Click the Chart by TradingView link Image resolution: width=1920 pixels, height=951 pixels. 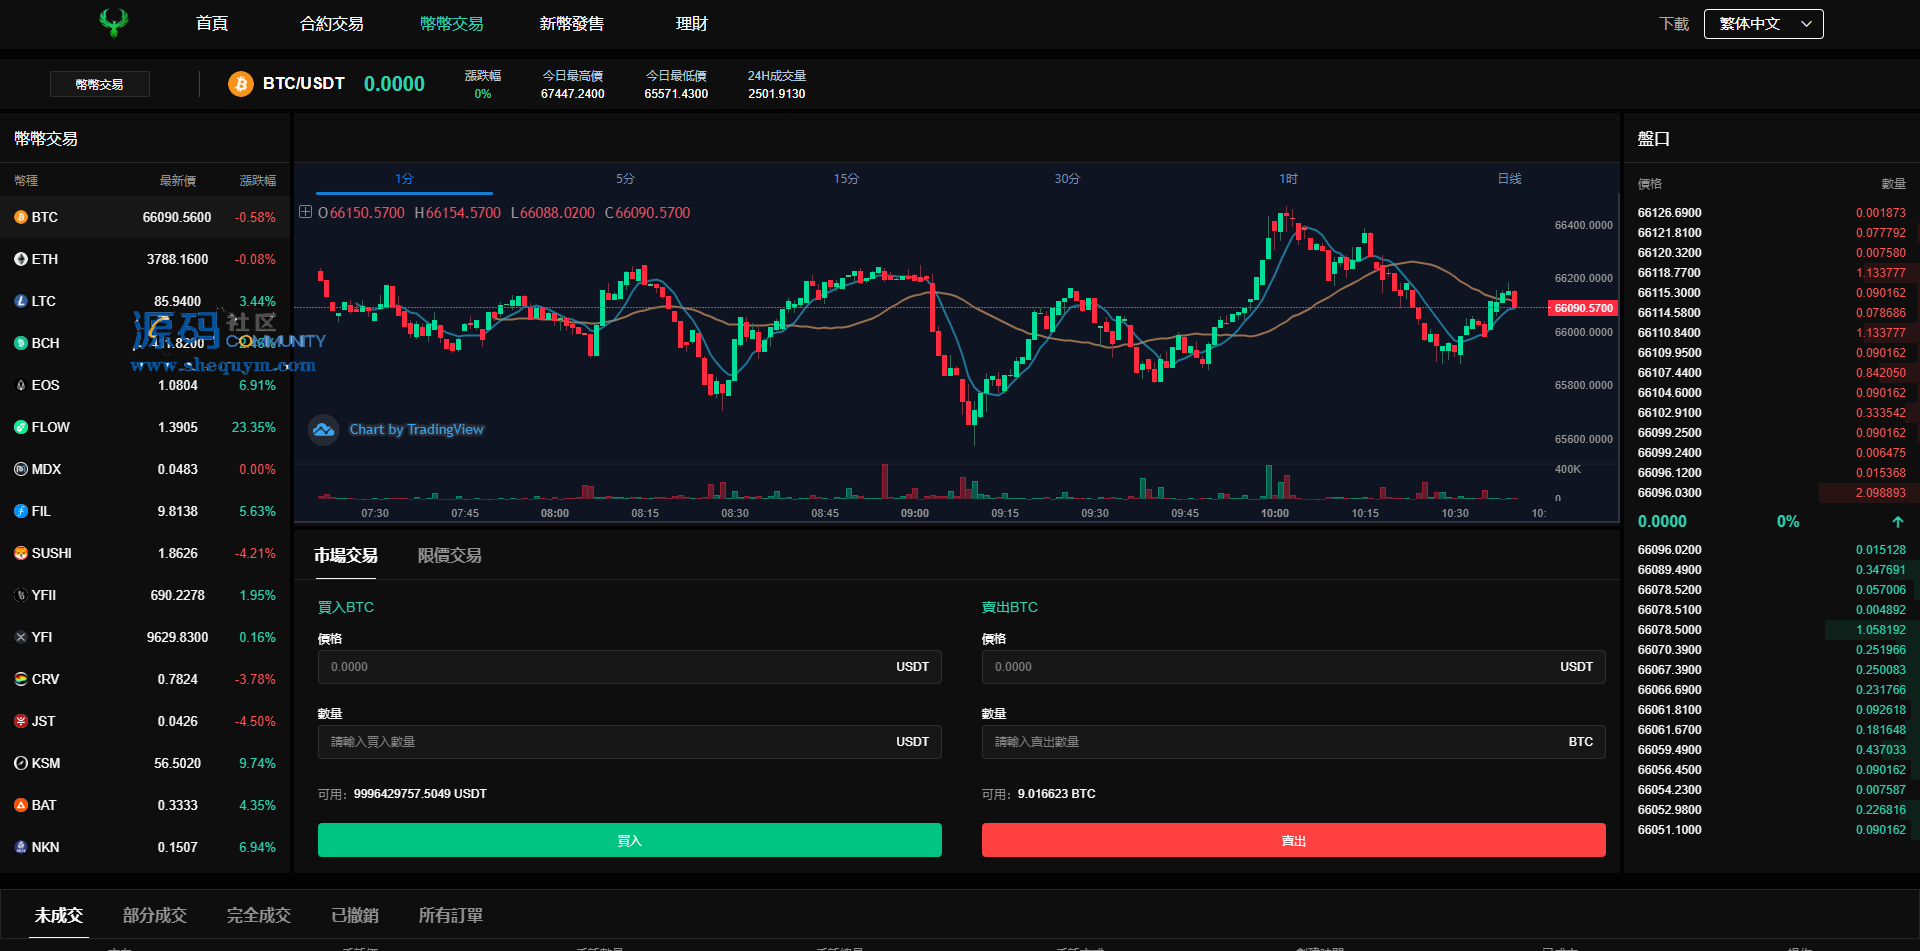(416, 430)
